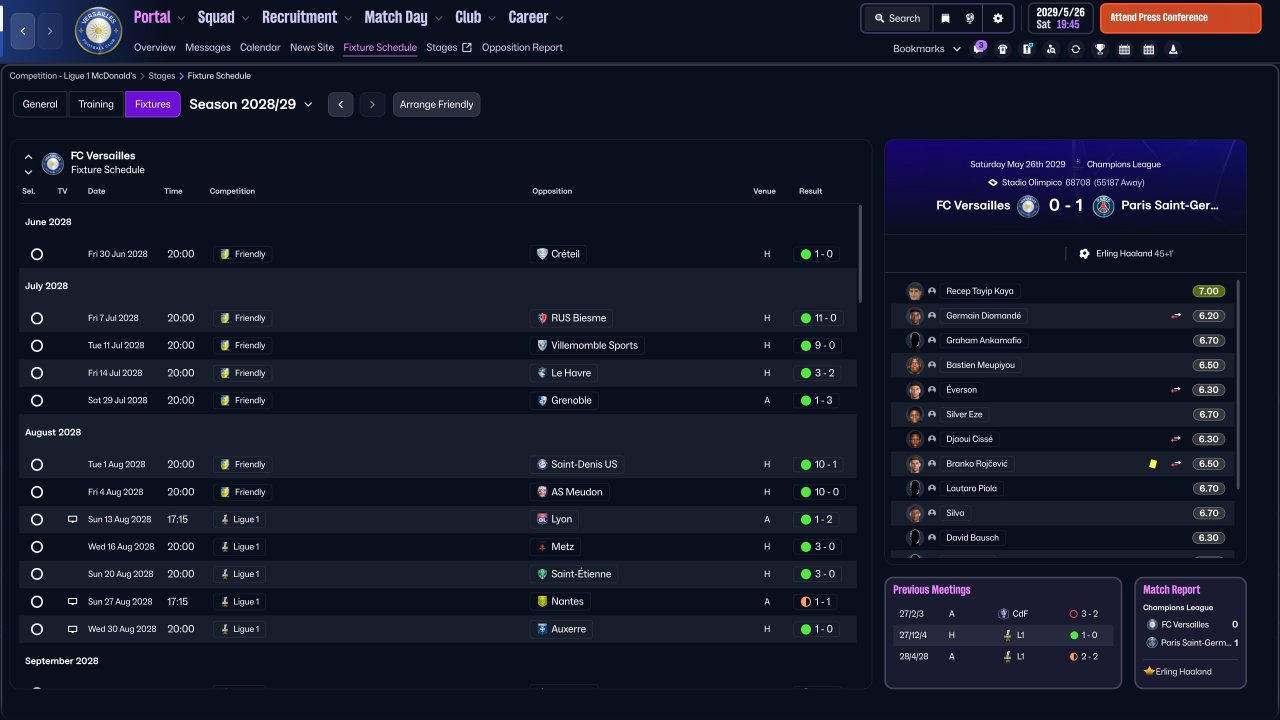Open settings via the gear icon

(x=998, y=18)
